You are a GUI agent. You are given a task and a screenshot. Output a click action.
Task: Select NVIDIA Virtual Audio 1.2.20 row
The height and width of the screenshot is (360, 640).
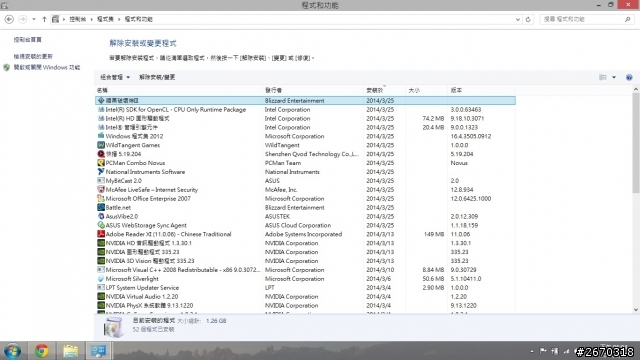click(305, 297)
